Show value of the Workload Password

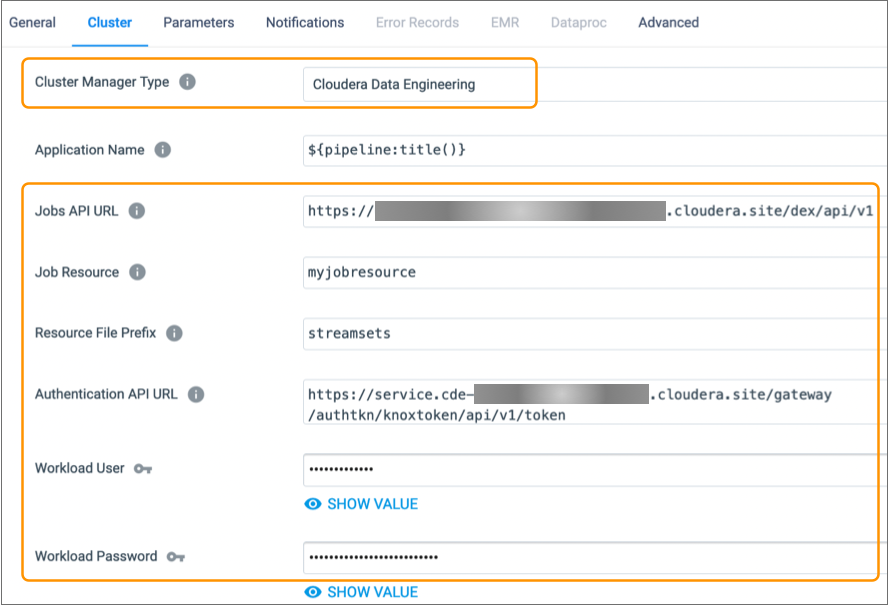click(361, 593)
